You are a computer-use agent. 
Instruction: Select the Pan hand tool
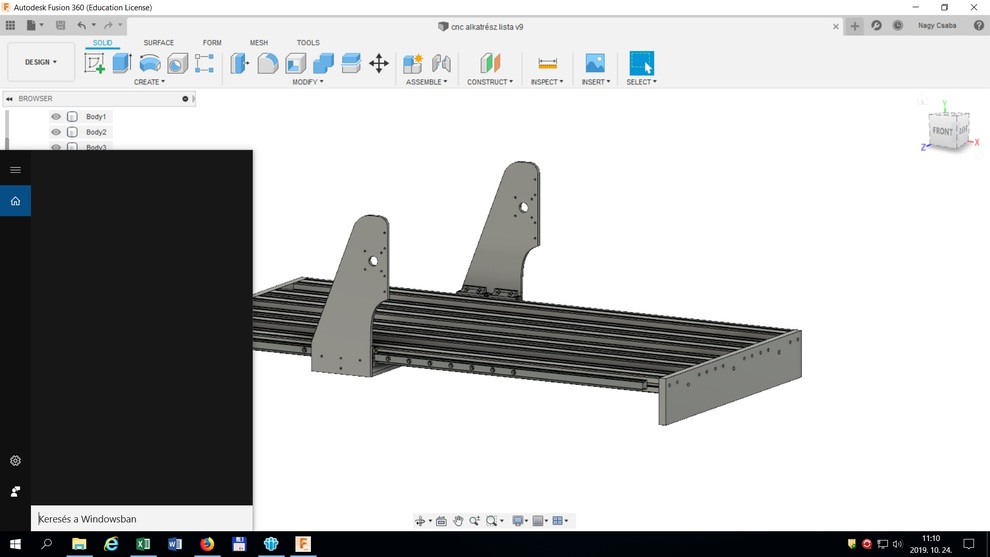point(458,521)
